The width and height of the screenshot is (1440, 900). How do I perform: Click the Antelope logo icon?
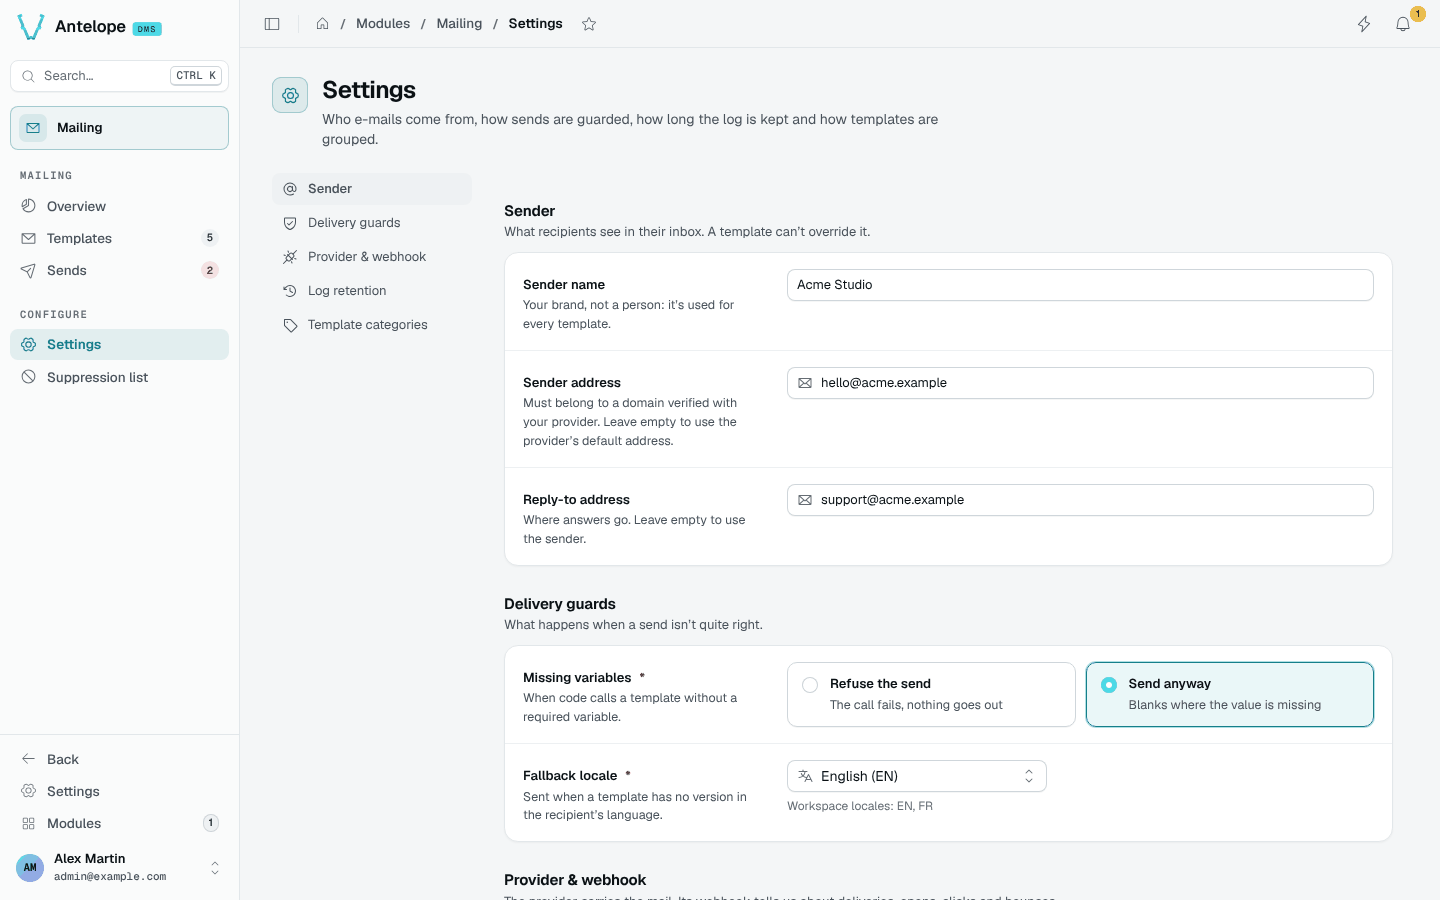(31, 27)
